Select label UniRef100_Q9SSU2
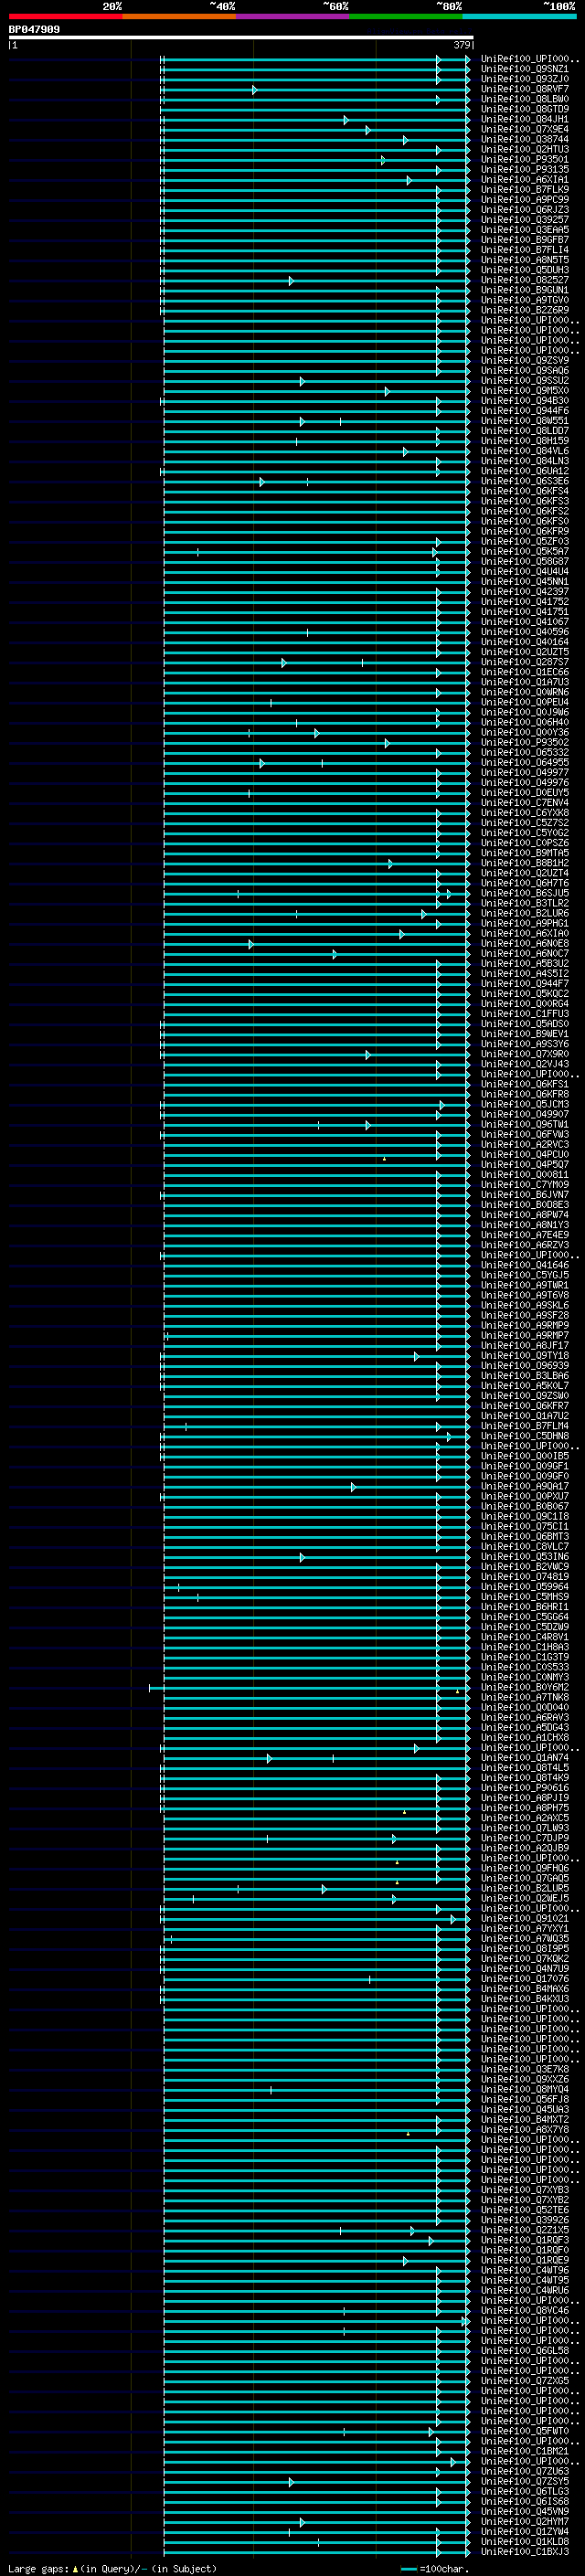The image size is (585, 2576). [525, 380]
